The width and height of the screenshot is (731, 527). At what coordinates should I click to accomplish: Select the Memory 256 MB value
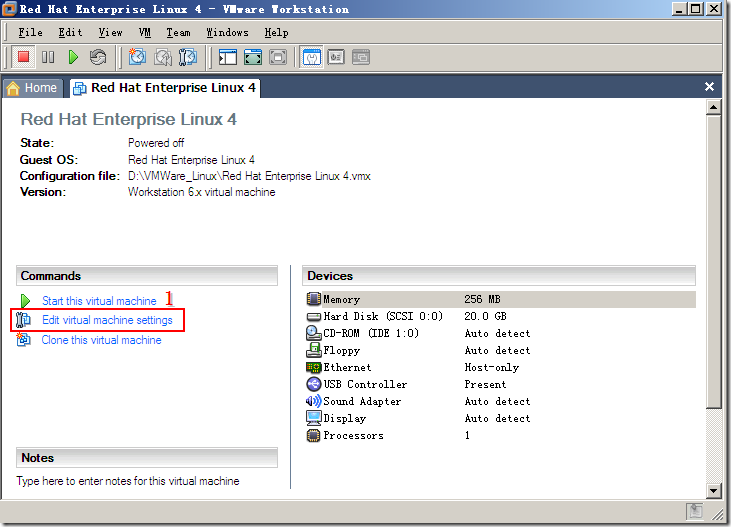tap(482, 299)
